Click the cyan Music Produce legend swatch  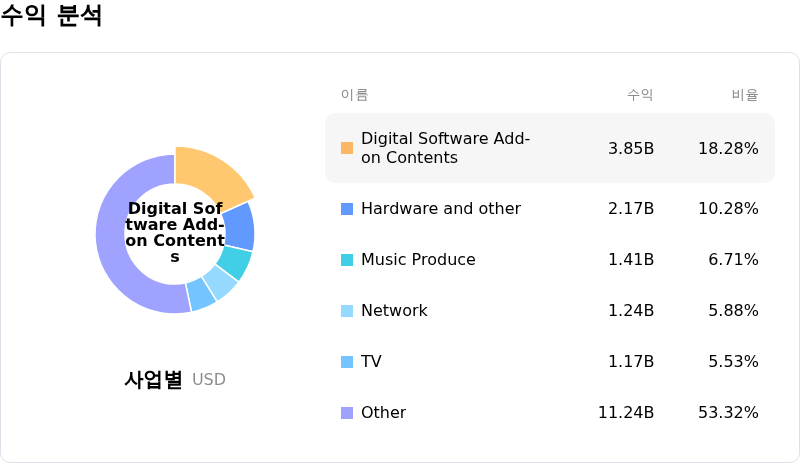coord(347,260)
